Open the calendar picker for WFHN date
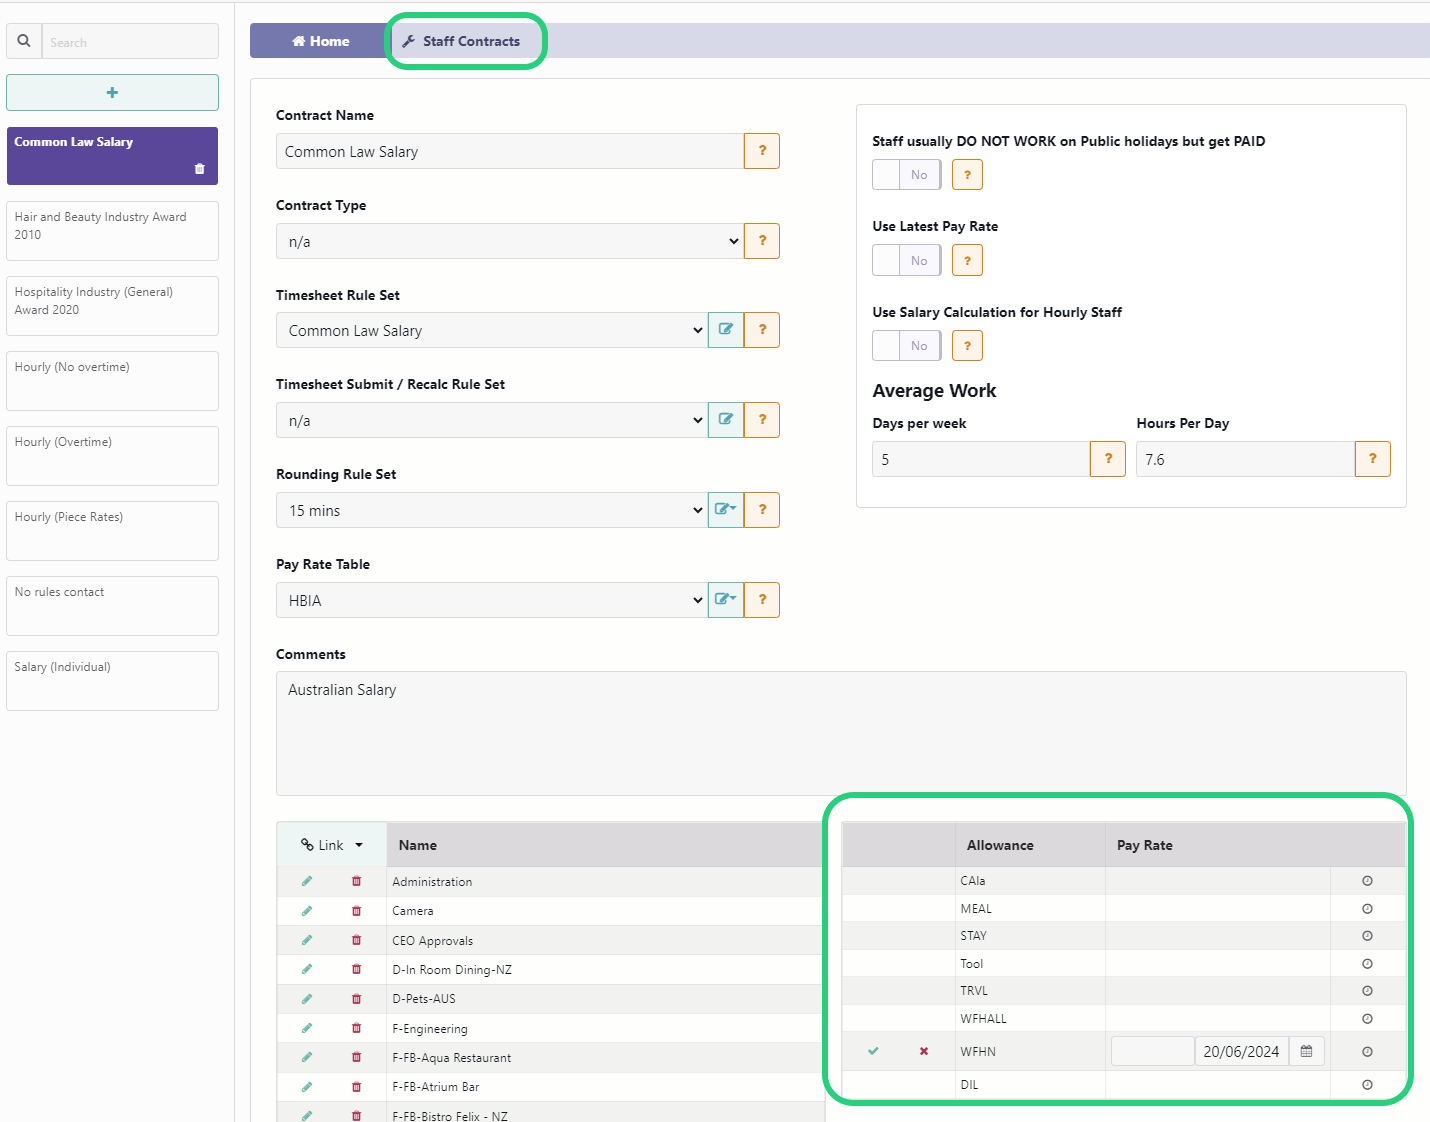Viewport: 1430px width, 1122px height. tap(1306, 1051)
